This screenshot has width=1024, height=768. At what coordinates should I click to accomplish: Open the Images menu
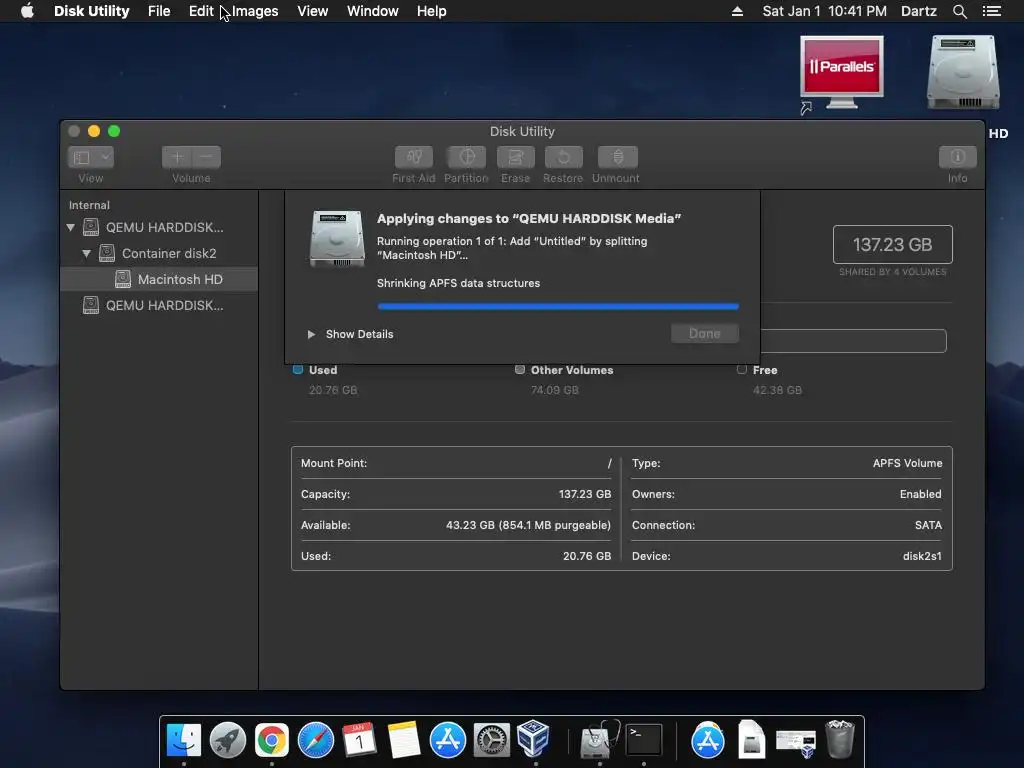(x=255, y=11)
